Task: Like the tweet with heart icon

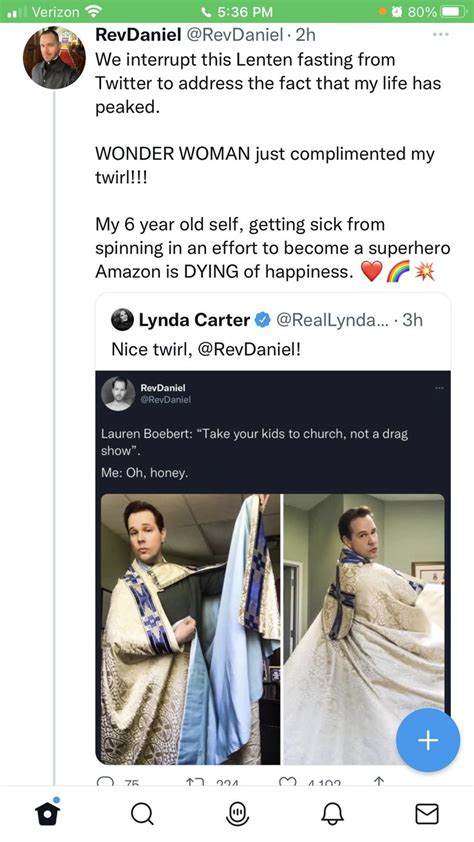Action: 287,782
